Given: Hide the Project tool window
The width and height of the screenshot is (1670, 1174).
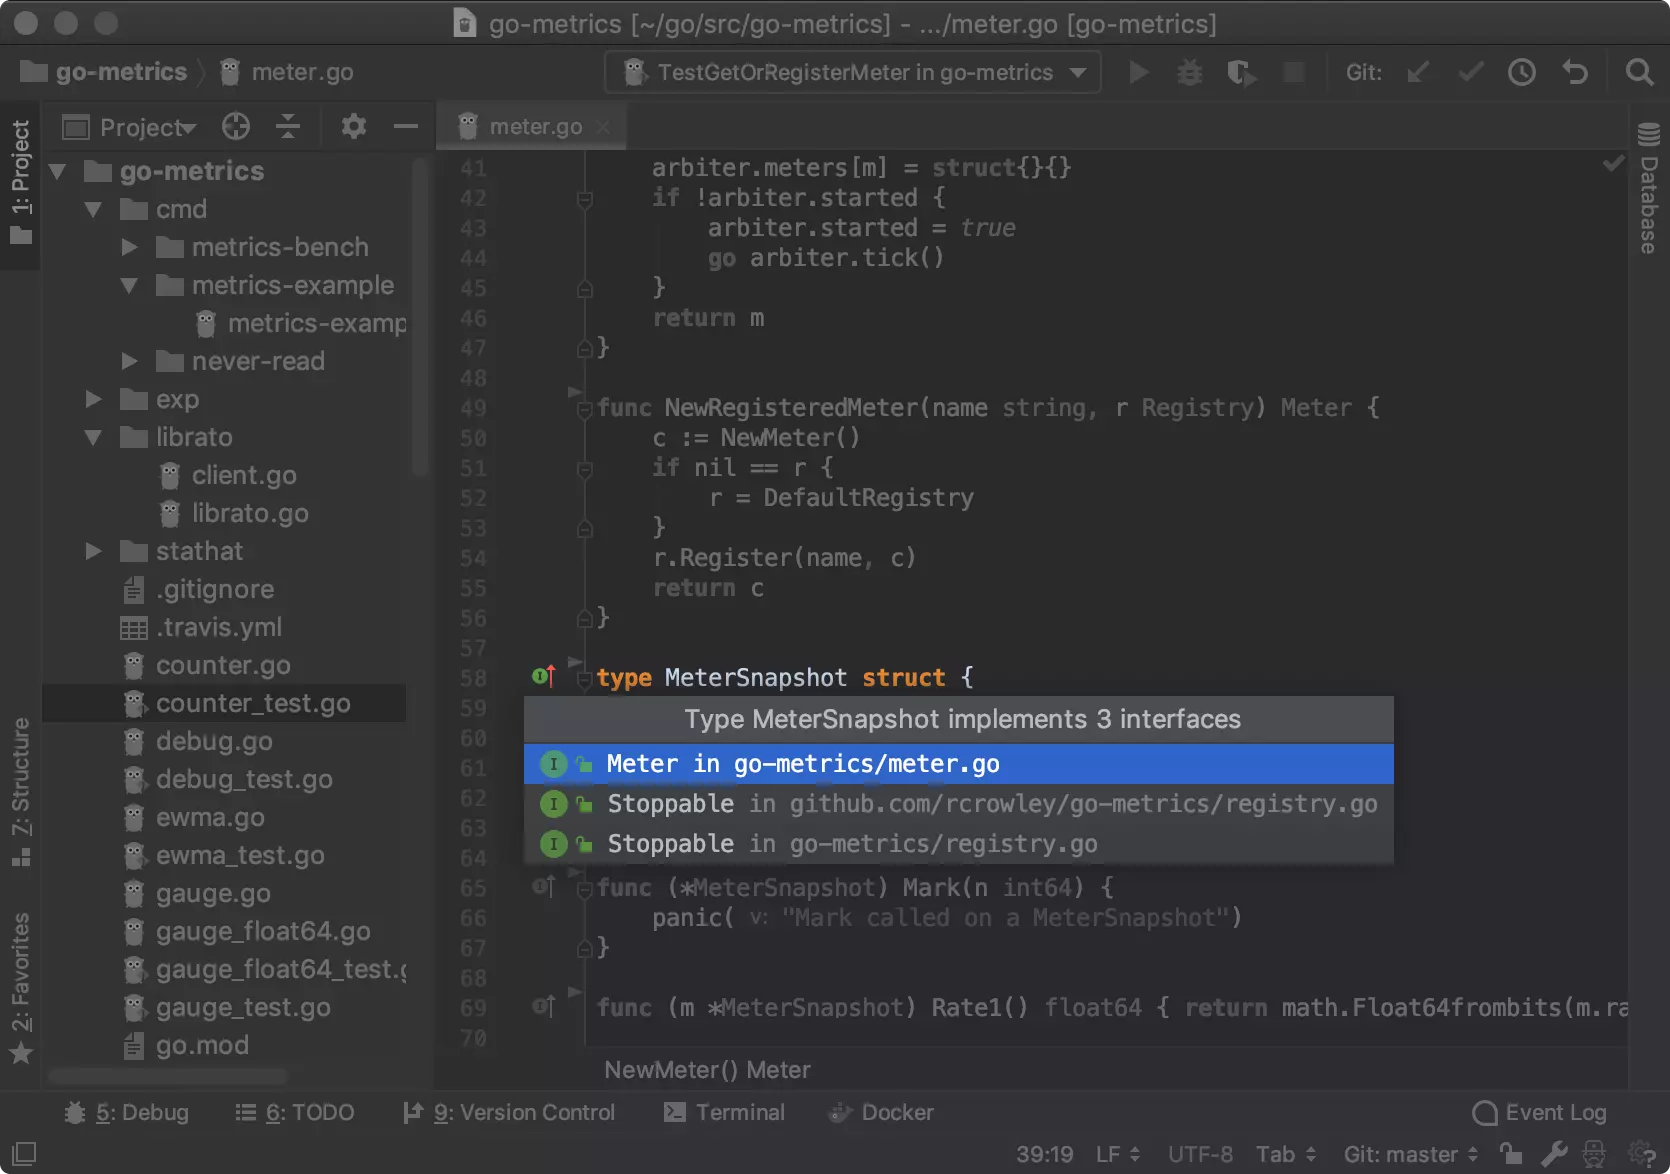Looking at the screenshot, I should pyautogui.click(x=405, y=126).
